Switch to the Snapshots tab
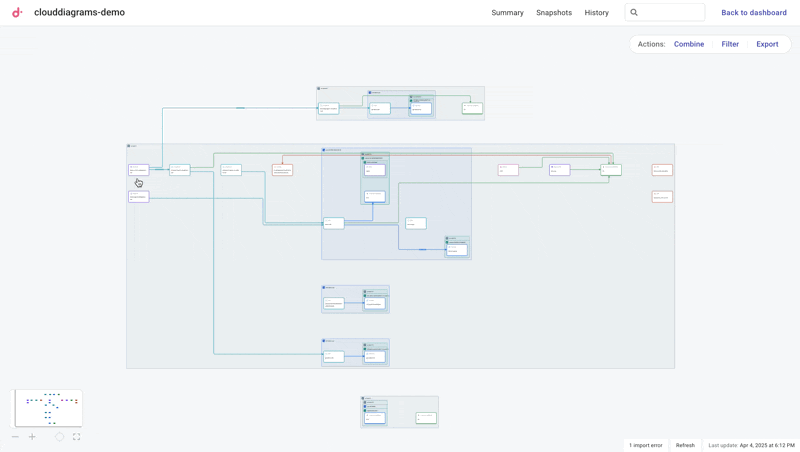Screen dimensions: 800x452 click(554, 13)
